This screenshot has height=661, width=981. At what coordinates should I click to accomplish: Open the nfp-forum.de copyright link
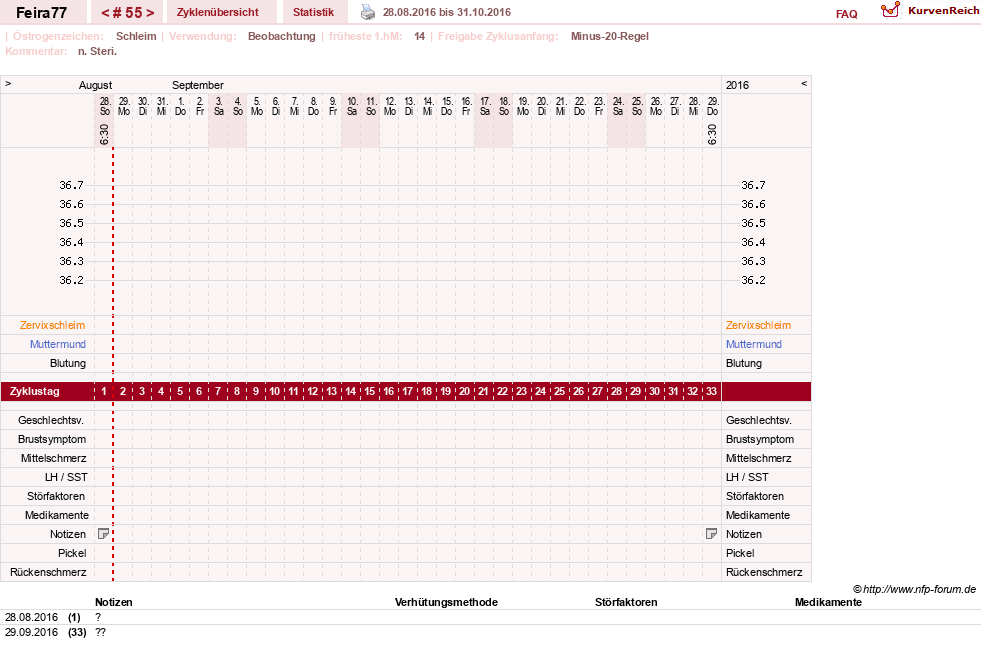coord(915,589)
